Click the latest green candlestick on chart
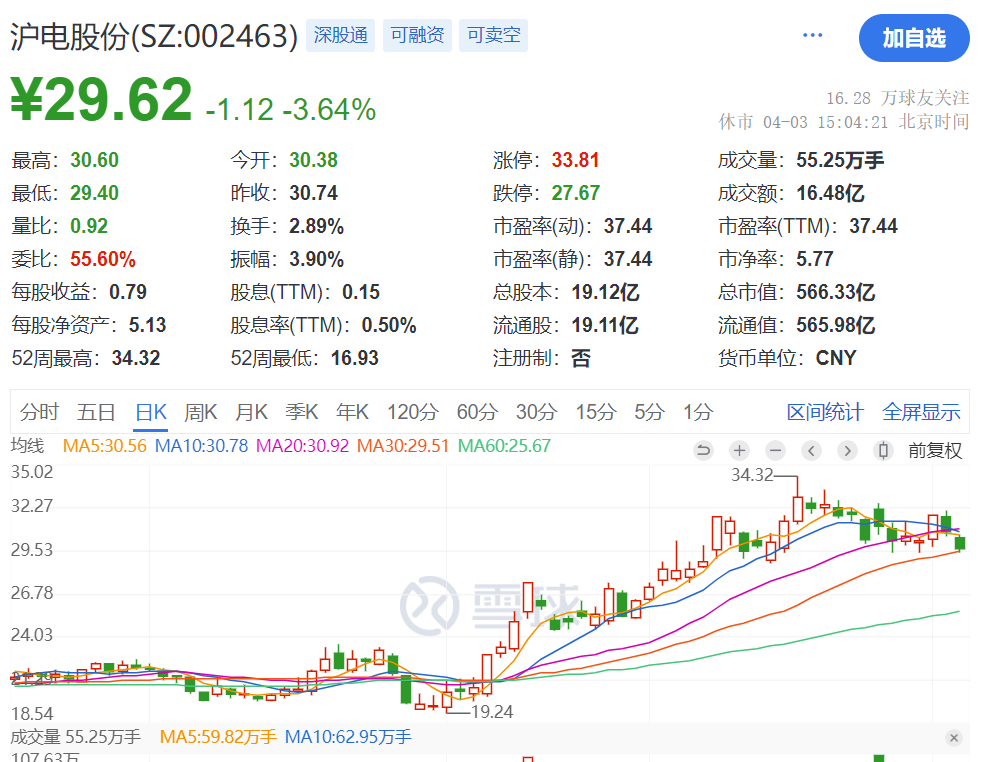 (x=960, y=542)
